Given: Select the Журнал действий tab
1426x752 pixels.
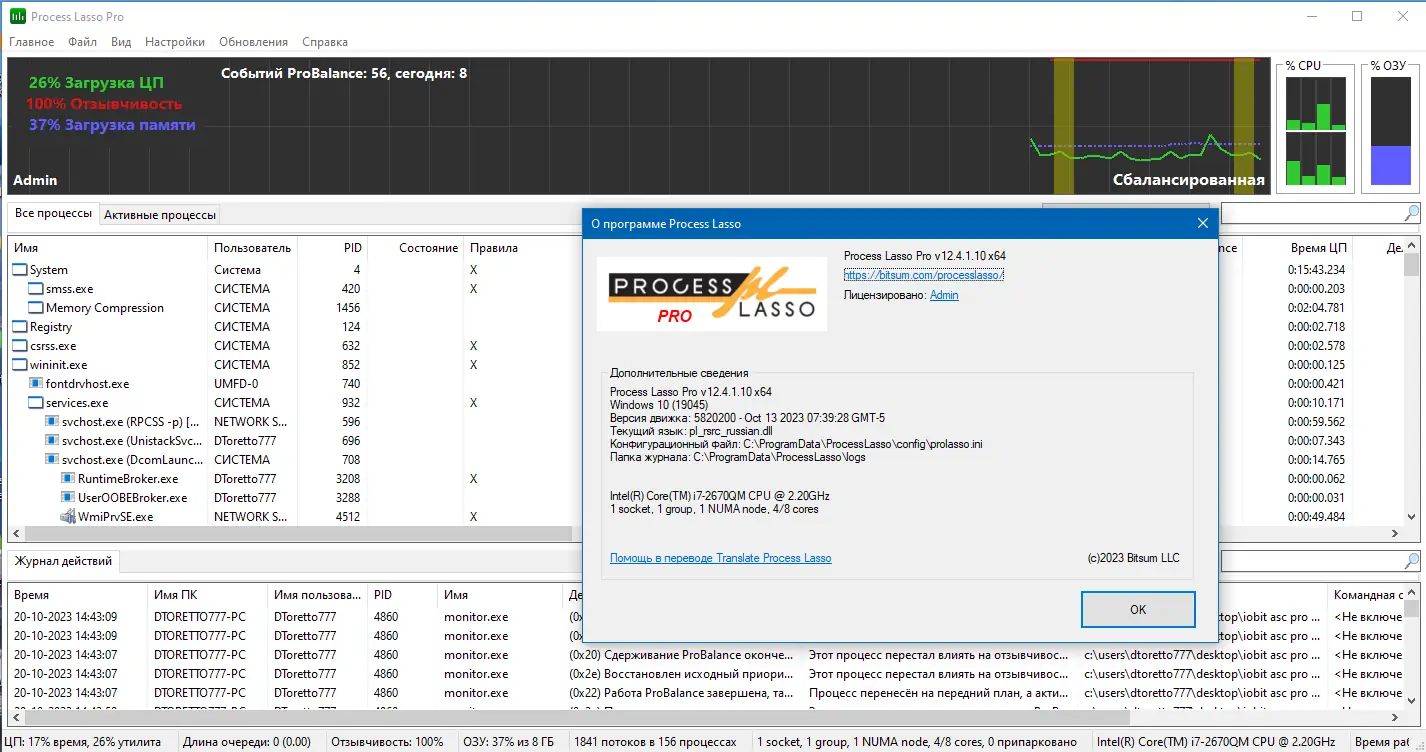Looking at the screenshot, I should click(x=63, y=561).
